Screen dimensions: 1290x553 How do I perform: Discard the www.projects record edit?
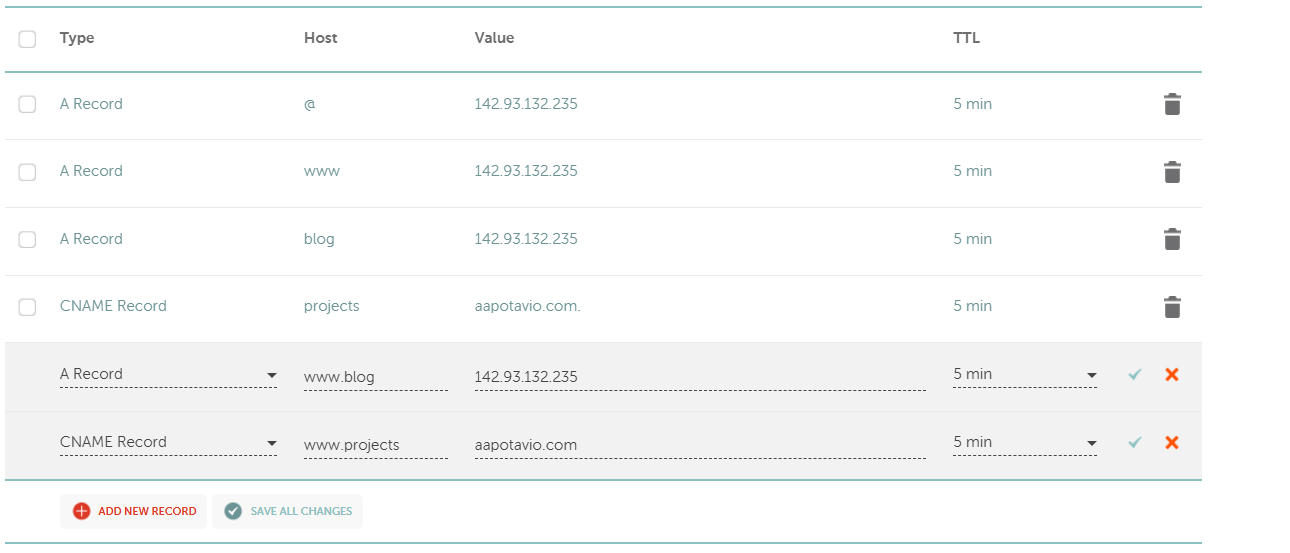click(x=1172, y=442)
